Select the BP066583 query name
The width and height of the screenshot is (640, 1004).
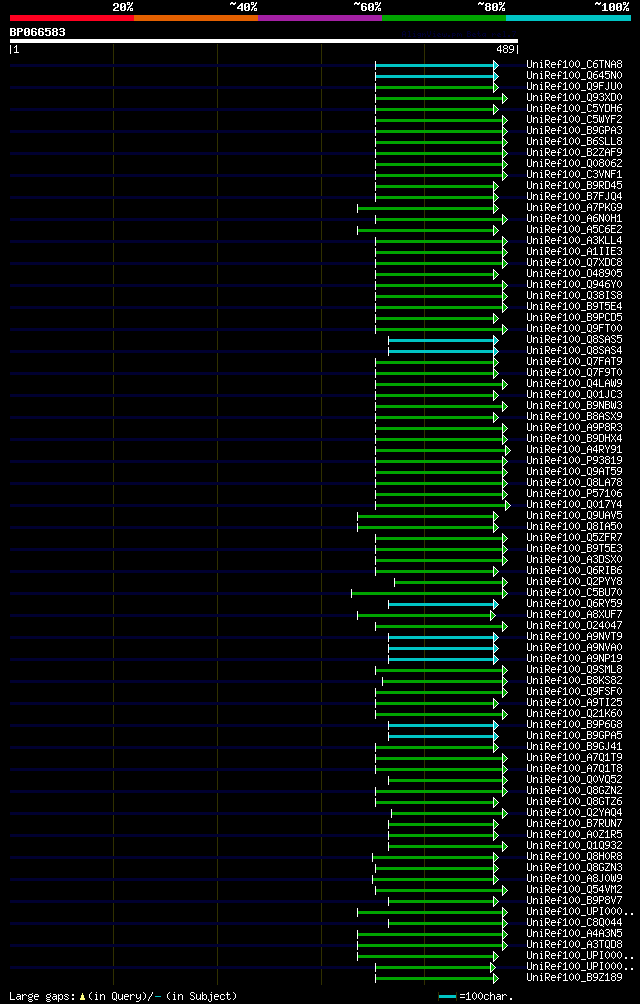[x=37, y=32]
